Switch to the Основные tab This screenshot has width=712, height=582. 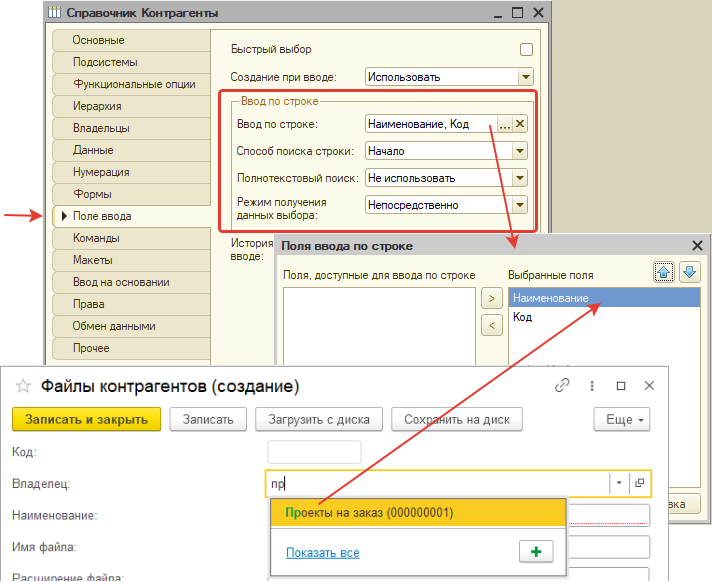coord(131,40)
